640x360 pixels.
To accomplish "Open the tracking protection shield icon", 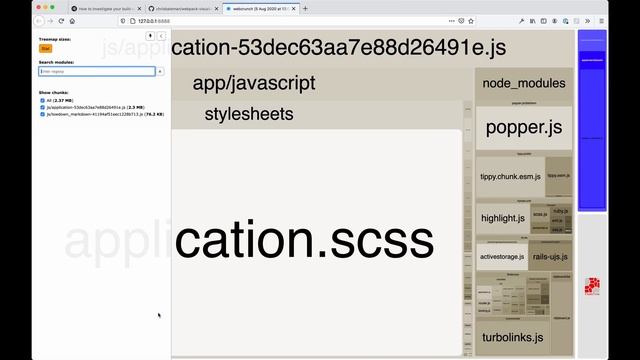I will [x=123, y=21].
